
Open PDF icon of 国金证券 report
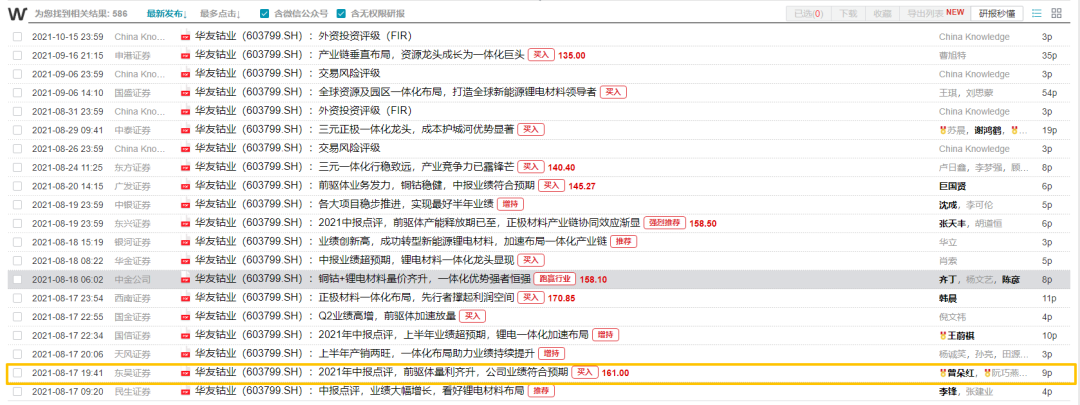click(185, 317)
